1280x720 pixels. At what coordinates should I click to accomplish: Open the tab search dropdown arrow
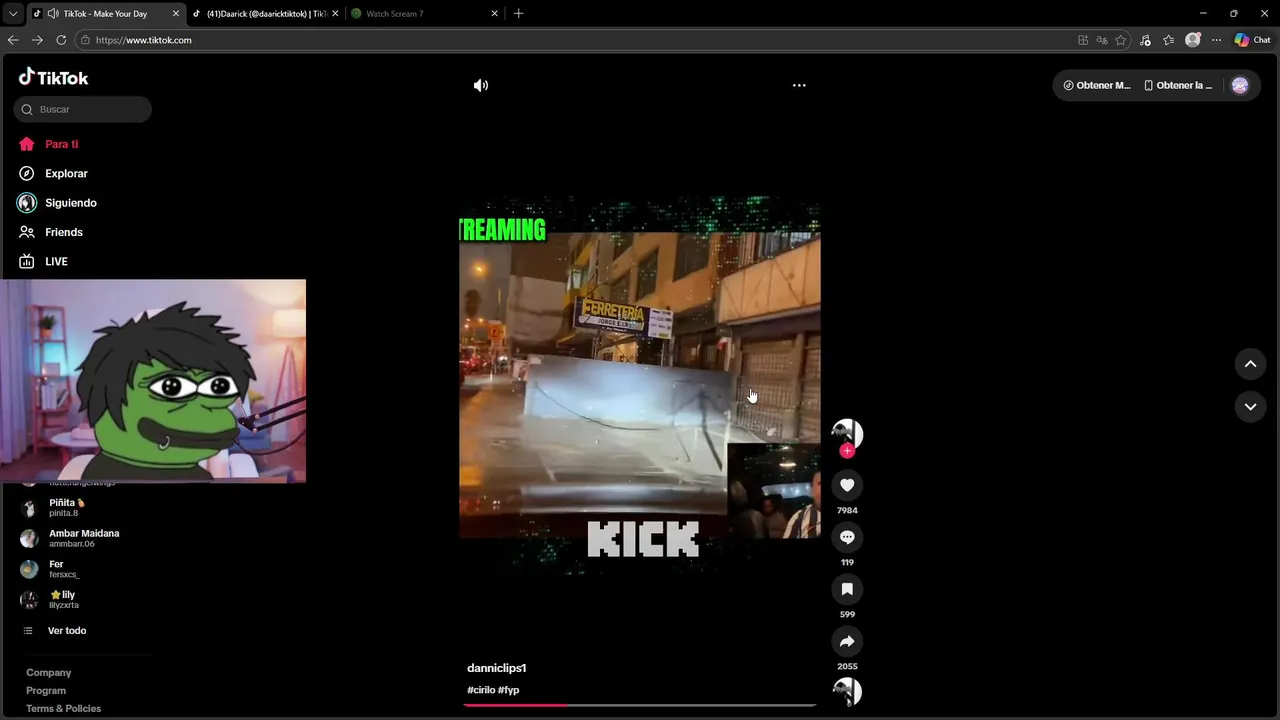[x=13, y=14]
